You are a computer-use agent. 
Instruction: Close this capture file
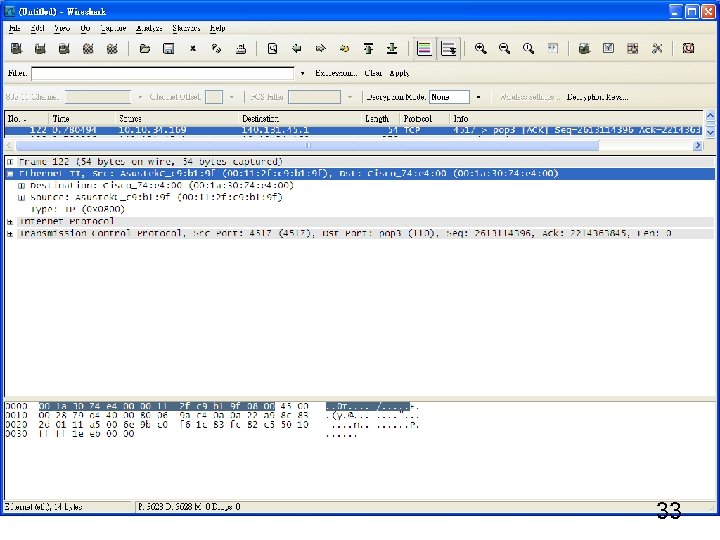[x=193, y=48]
